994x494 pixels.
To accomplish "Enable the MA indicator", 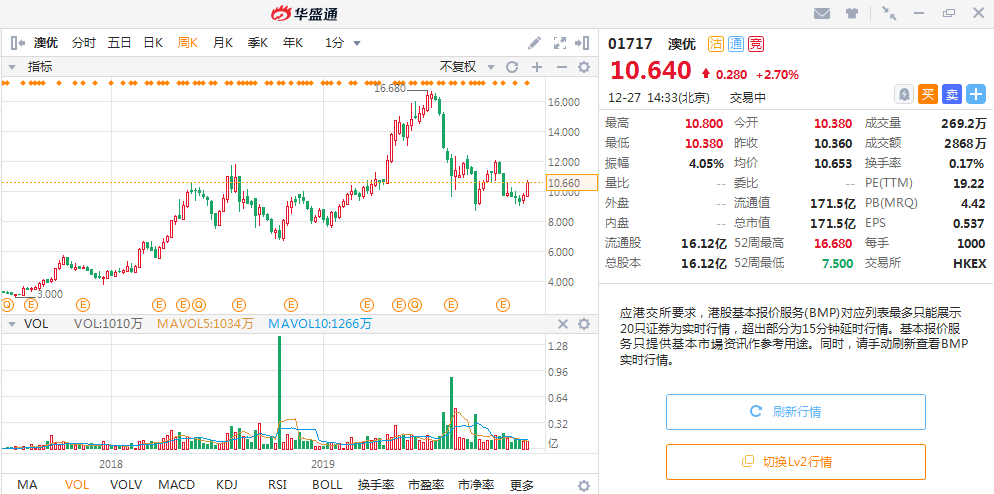I will click(27, 485).
